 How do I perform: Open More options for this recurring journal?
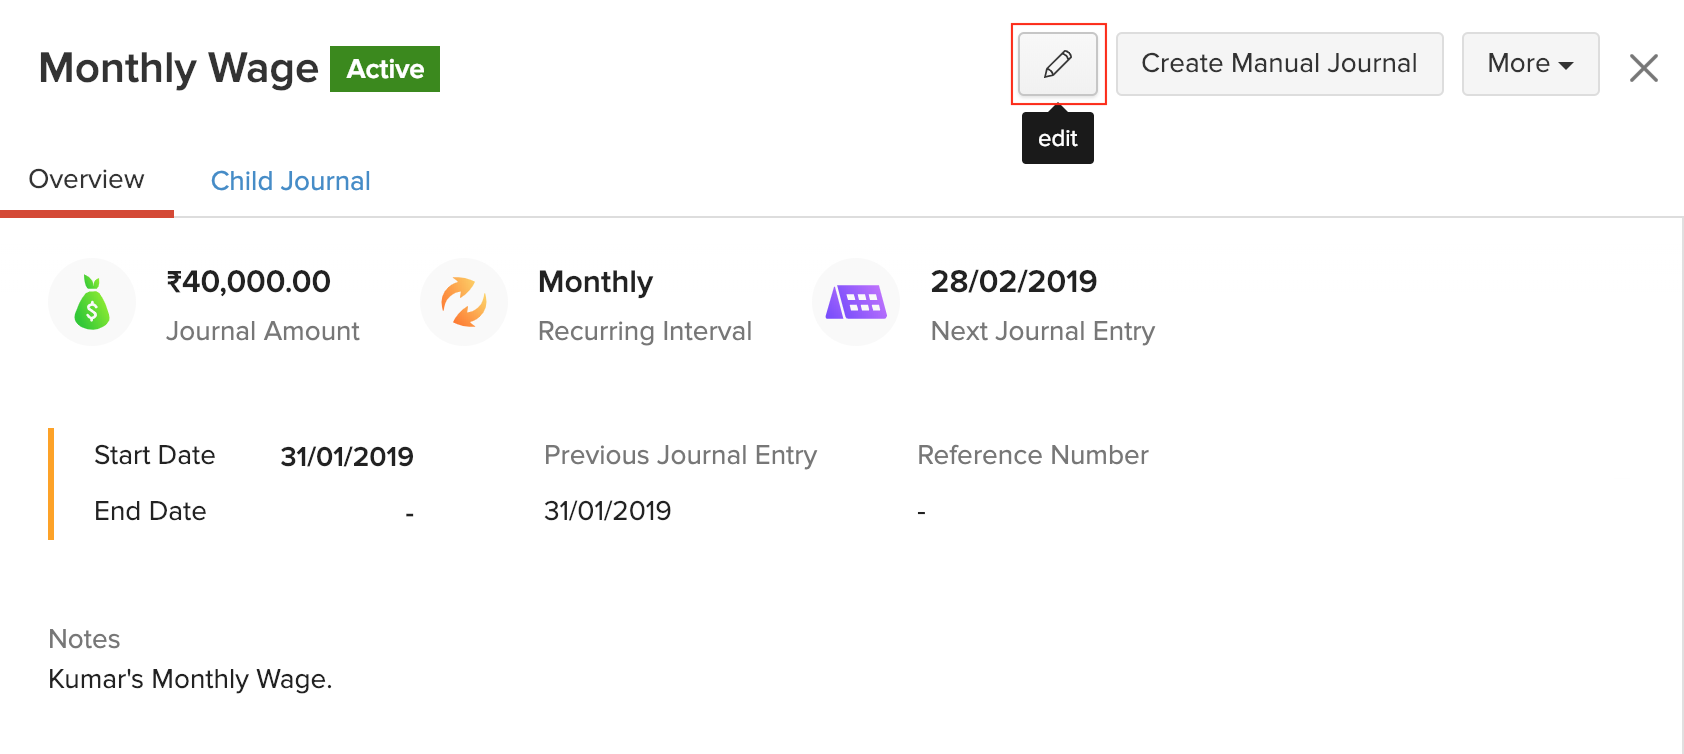(x=1530, y=63)
